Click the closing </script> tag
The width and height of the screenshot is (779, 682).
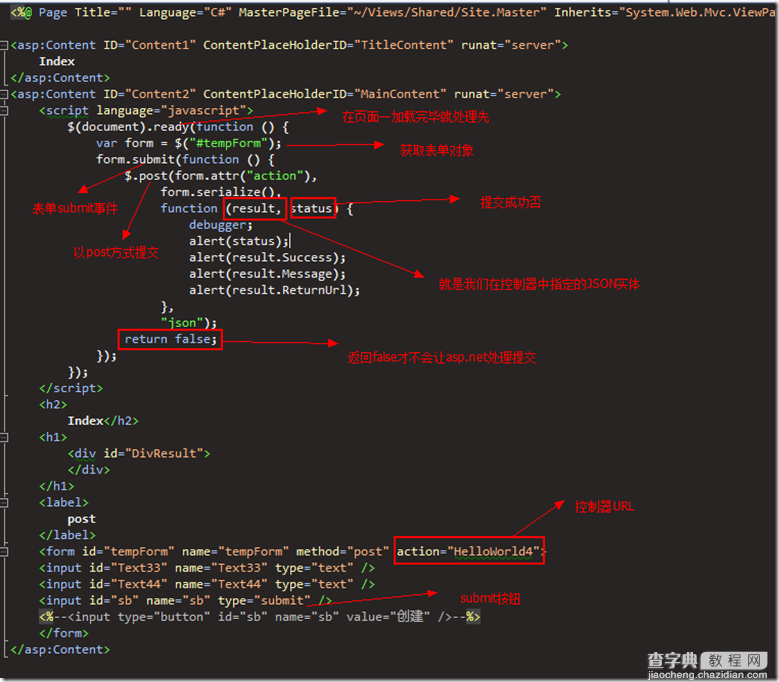click(71, 388)
